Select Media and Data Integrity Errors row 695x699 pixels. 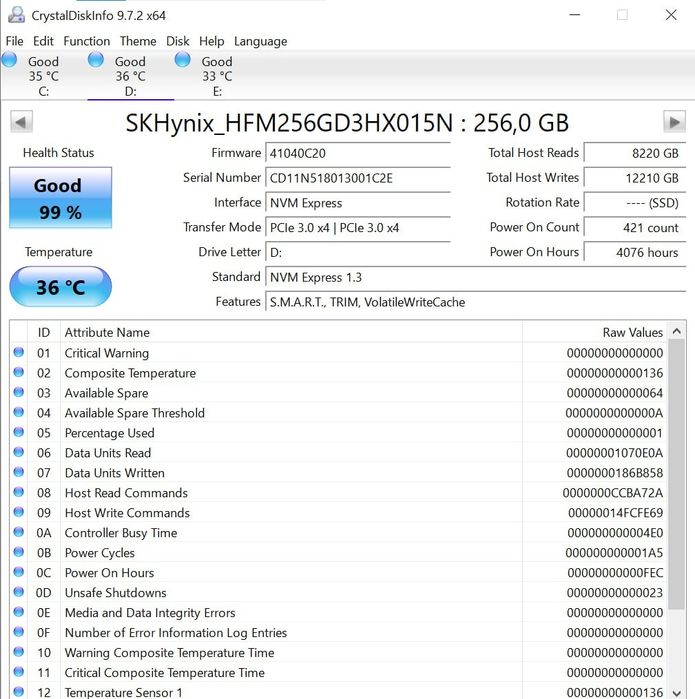pyautogui.click(x=338, y=613)
